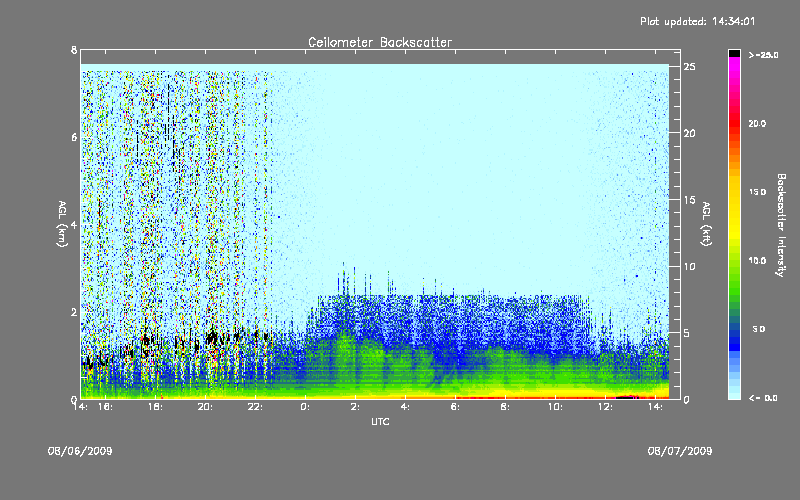
Task: Click the 'Plot updated: 14:34:01' timestamp
Action: pyautogui.click(x=697, y=21)
